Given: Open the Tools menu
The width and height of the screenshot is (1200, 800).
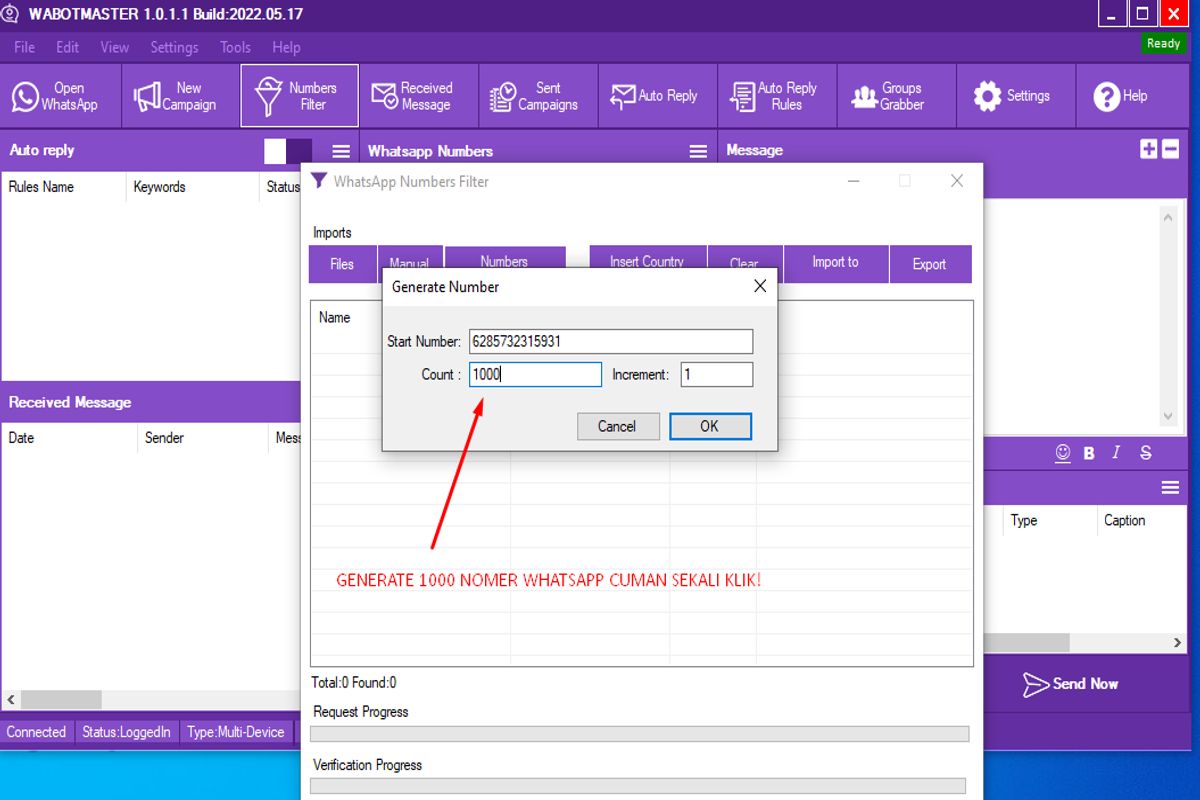Looking at the screenshot, I should (235, 47).
